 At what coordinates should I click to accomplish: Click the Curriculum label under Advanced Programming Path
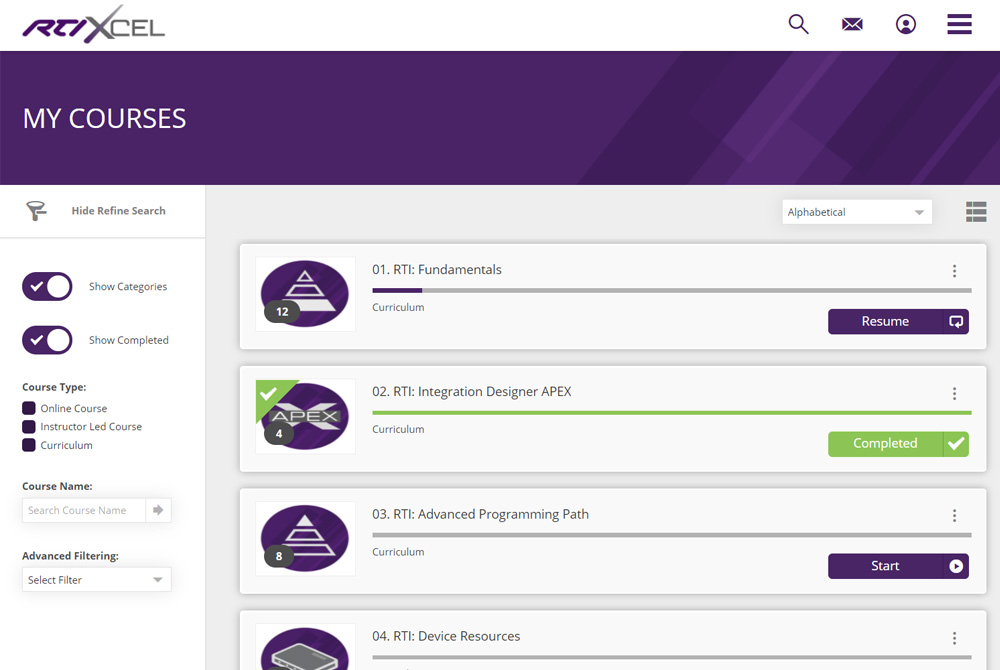click(398, 551)
